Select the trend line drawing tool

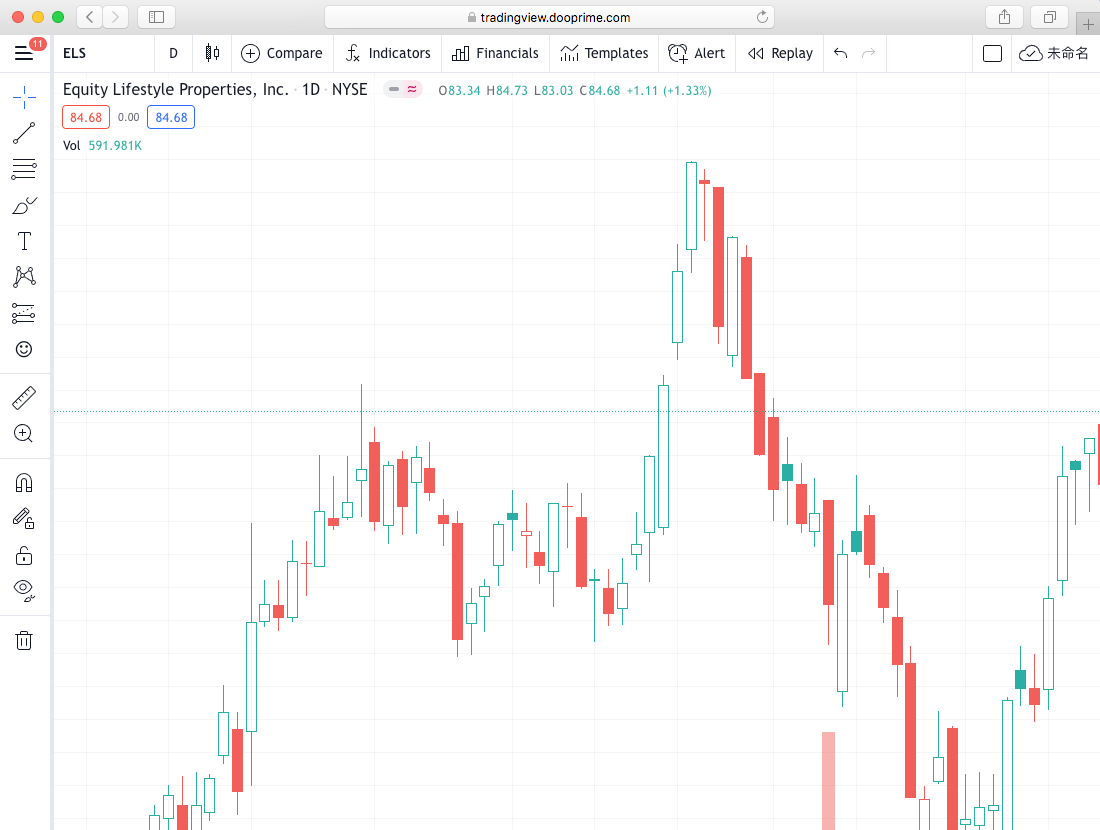coord(24,133)
